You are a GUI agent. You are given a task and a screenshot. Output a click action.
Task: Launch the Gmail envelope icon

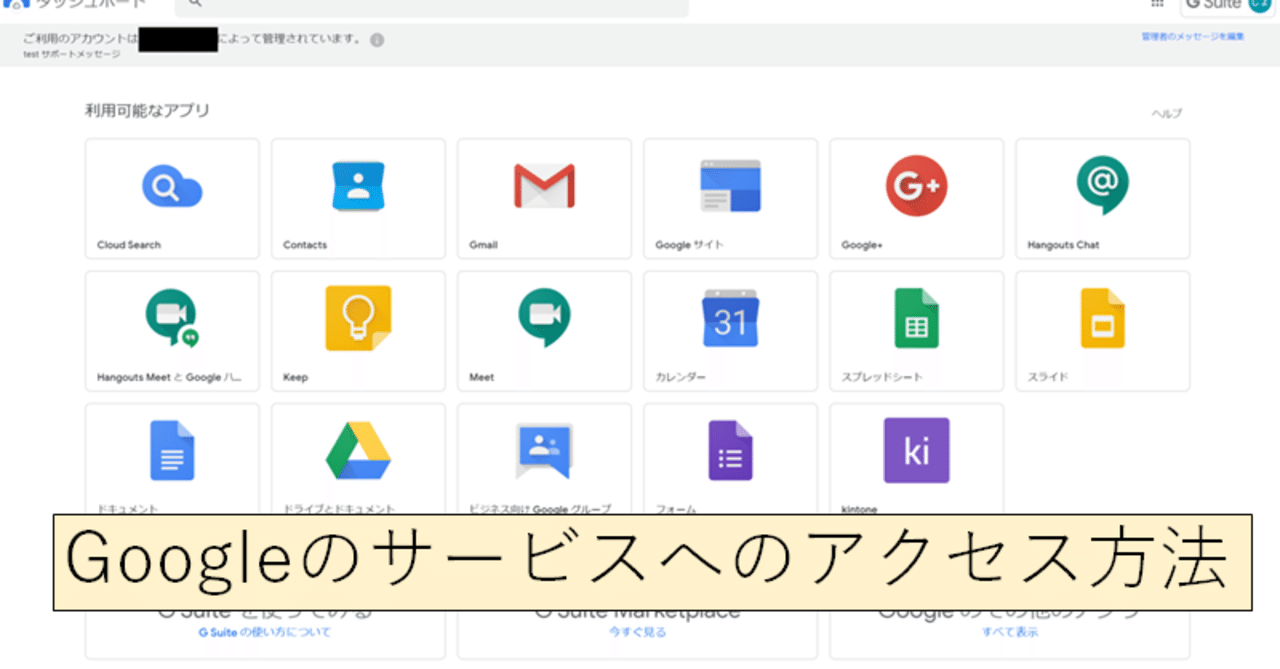(544, 186)
